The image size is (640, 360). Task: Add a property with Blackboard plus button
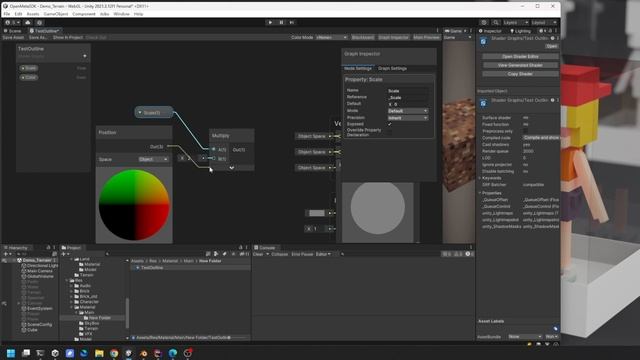tap(84, 56)
